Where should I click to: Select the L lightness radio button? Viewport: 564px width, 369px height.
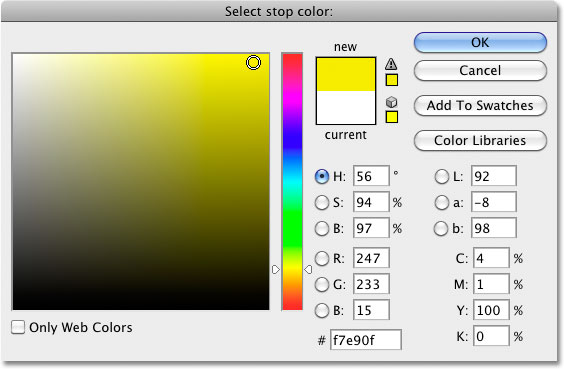click(441, 177)
